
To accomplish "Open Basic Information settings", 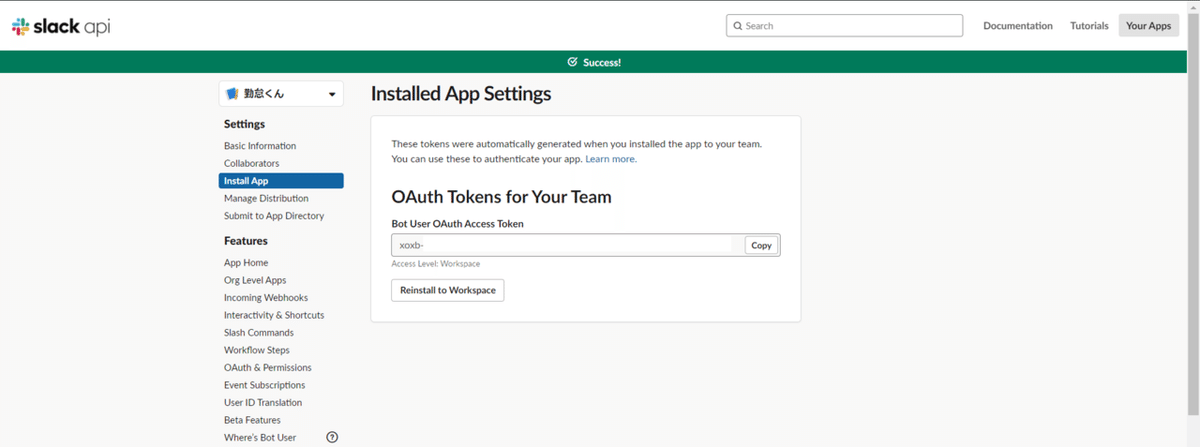I will click(x=260, y=146).
